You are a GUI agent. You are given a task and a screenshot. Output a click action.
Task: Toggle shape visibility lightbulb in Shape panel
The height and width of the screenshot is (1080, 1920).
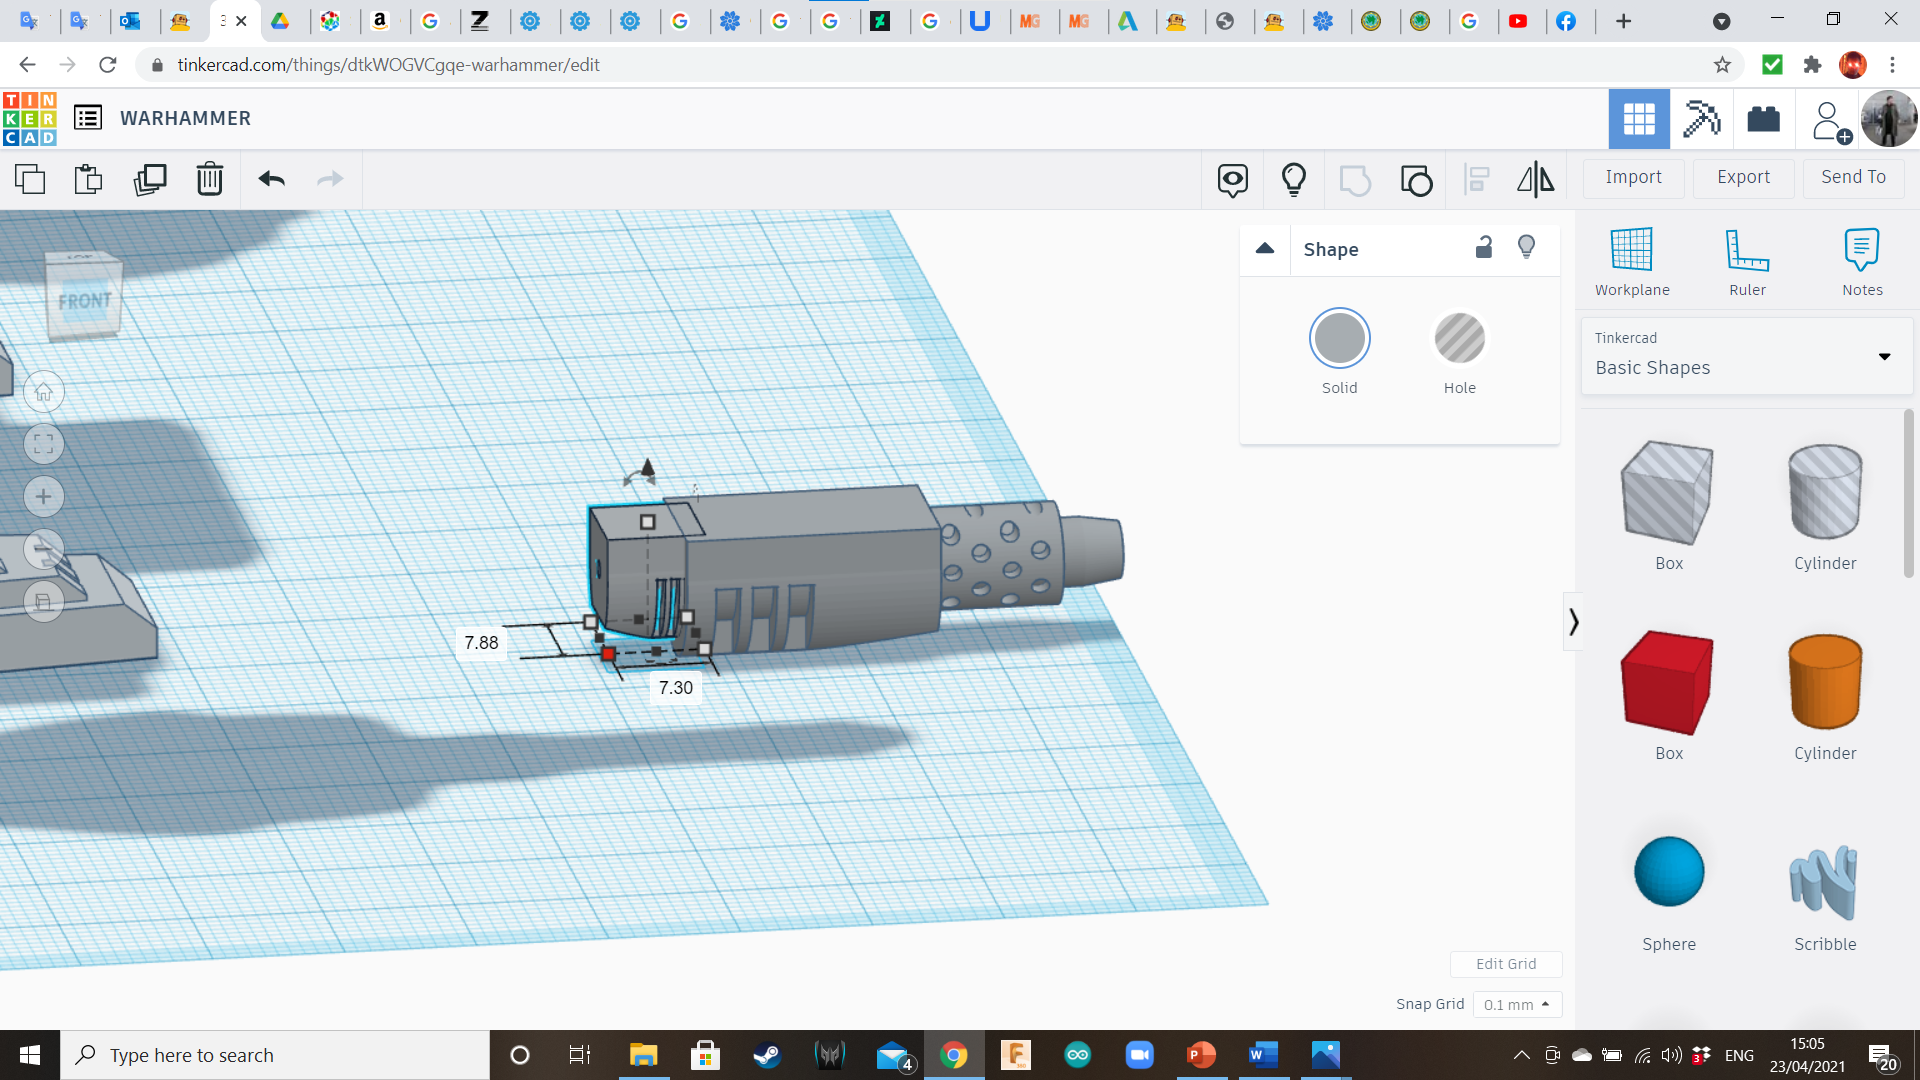pos(1526,247)
